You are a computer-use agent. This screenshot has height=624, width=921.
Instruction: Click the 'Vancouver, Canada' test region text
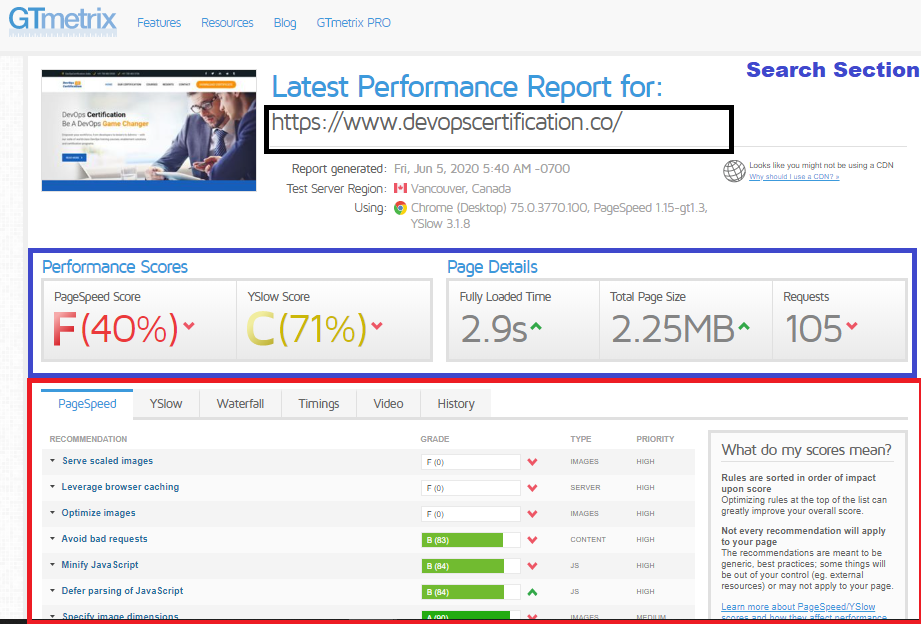coord(461,189)
